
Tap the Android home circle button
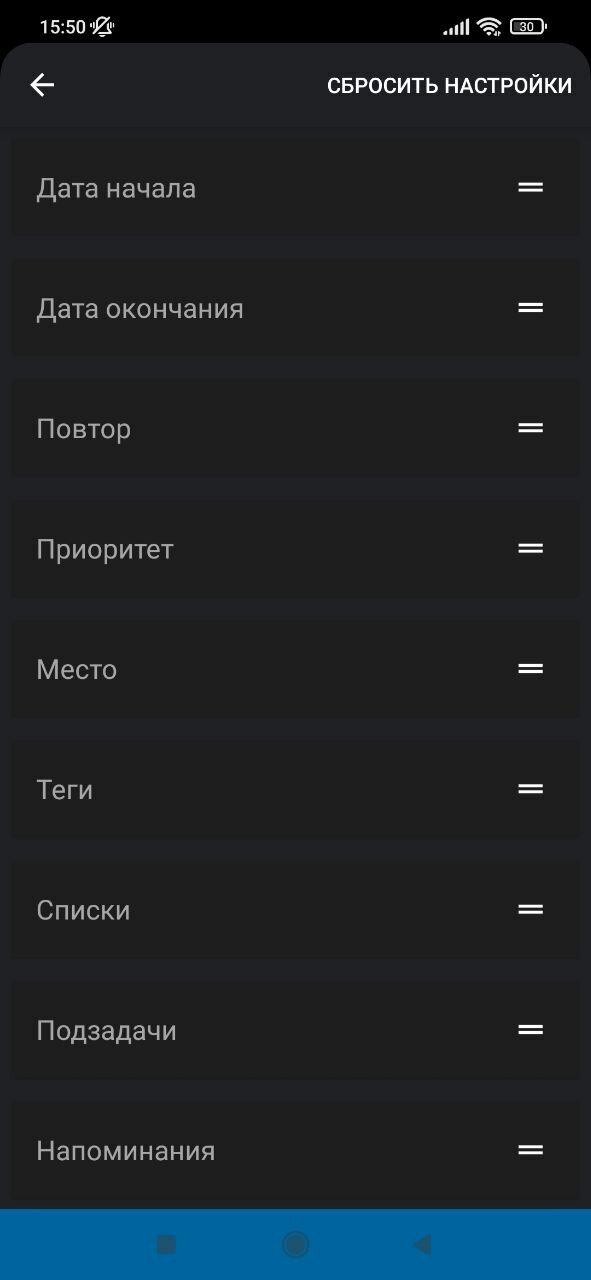tap(295, 1244)
